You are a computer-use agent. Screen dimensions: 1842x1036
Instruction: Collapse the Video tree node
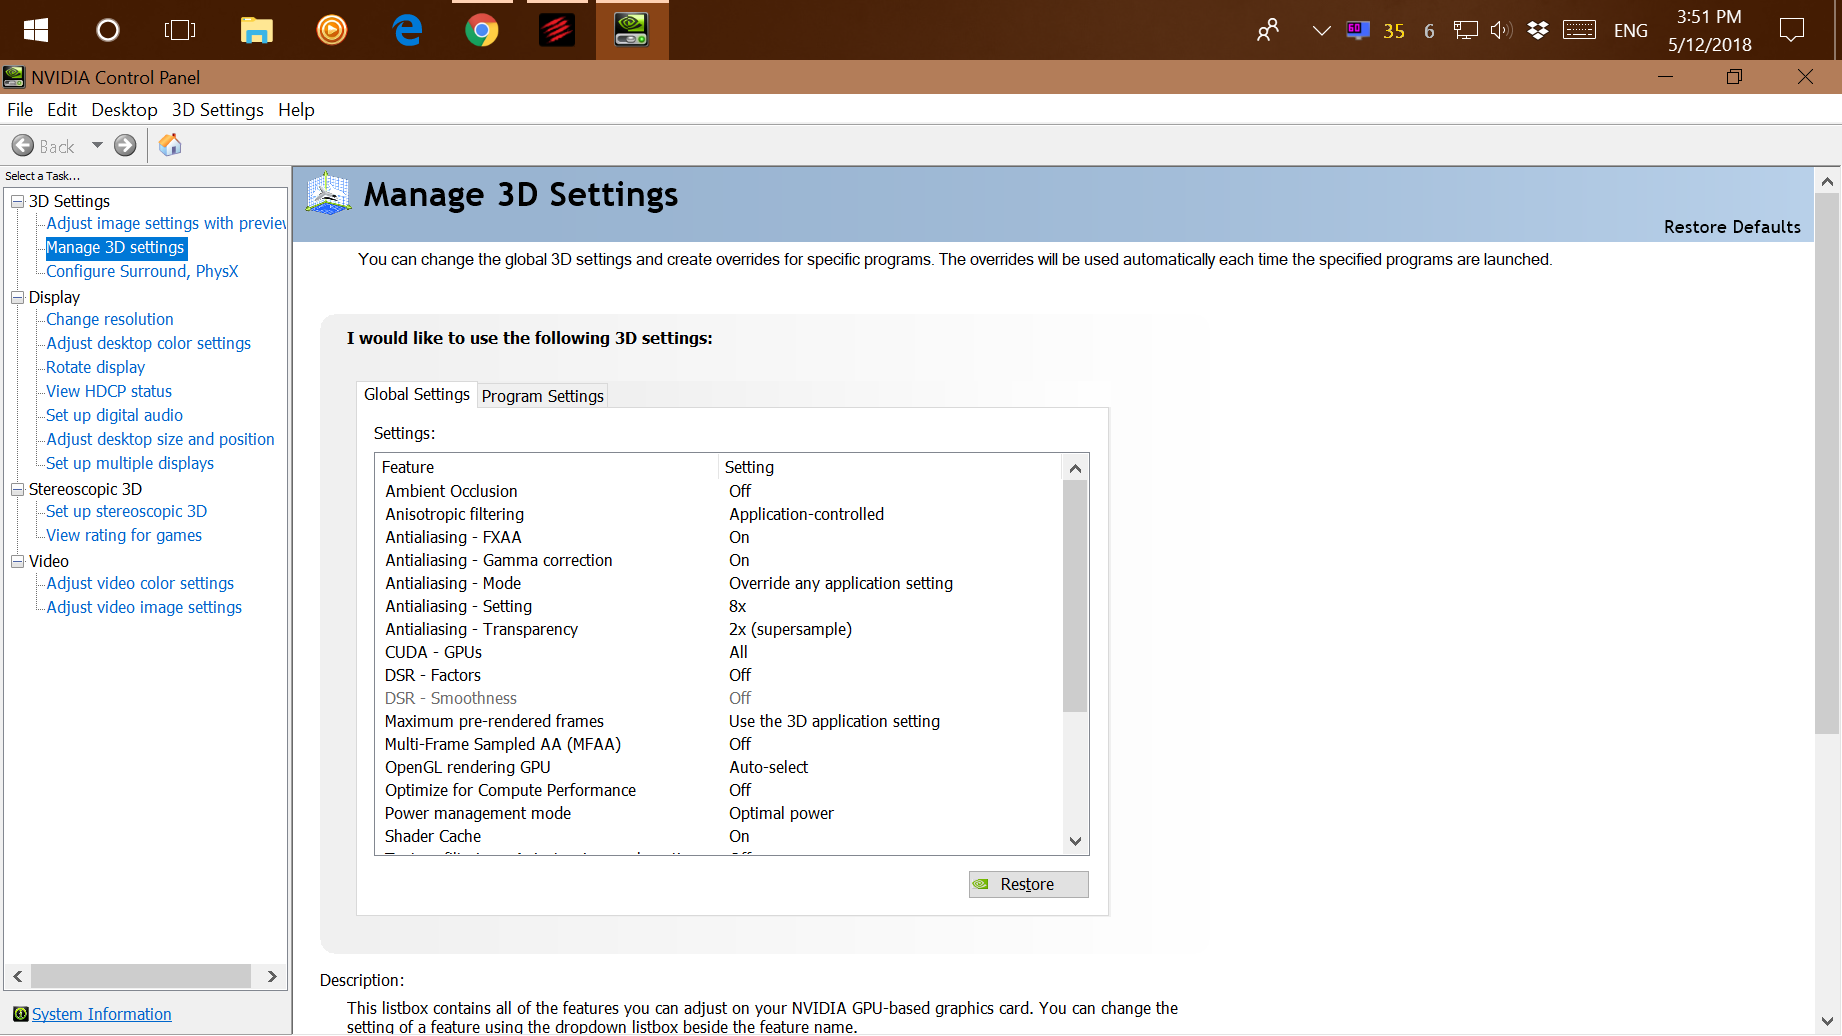click(x=17, y=562)
